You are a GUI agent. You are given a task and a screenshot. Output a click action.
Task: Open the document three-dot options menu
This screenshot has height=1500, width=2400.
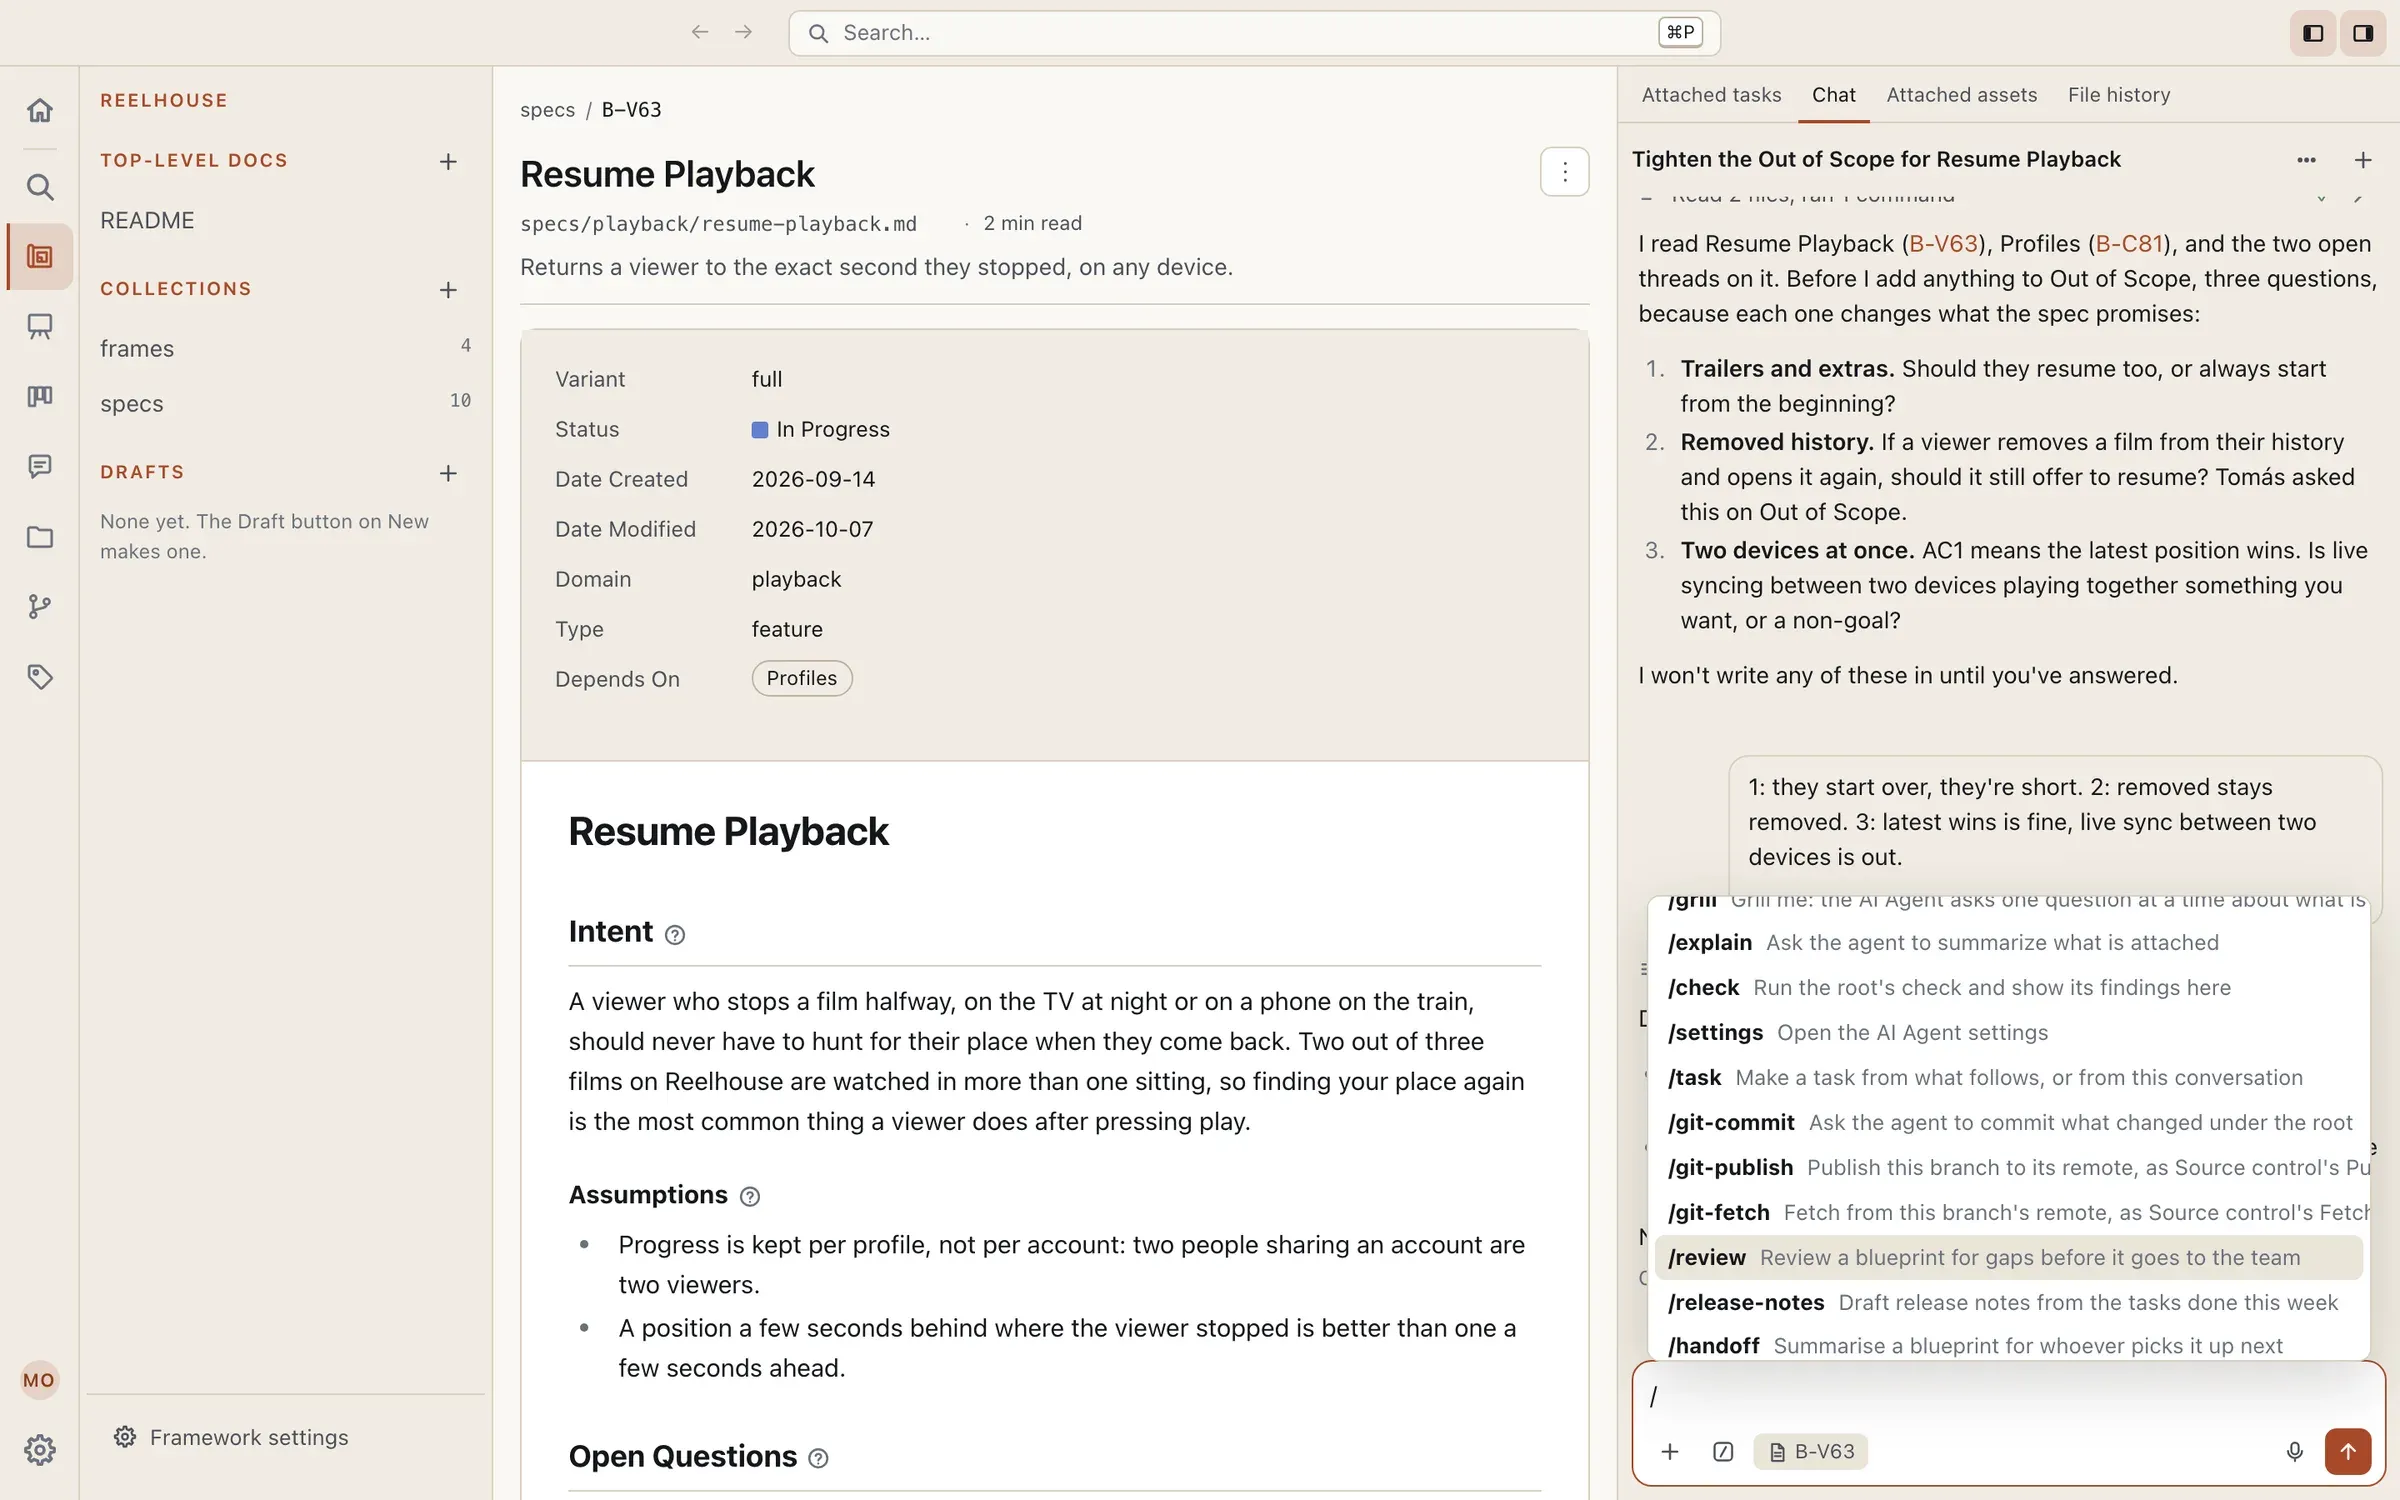tap(1565, 173)
